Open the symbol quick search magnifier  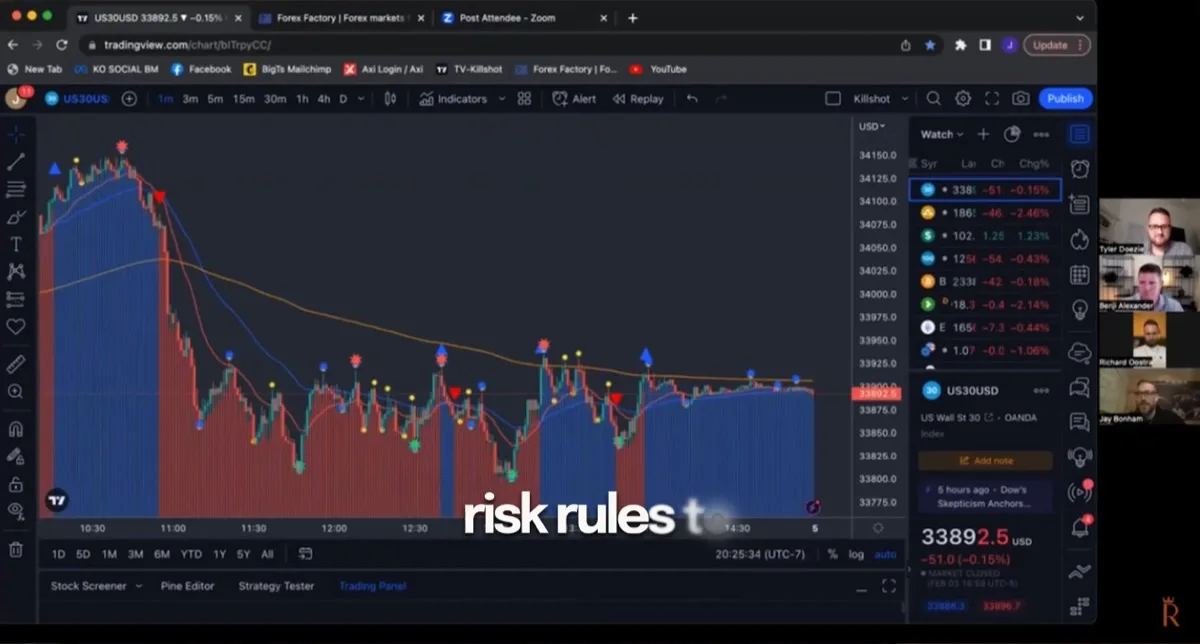click(x=933, y=99)
